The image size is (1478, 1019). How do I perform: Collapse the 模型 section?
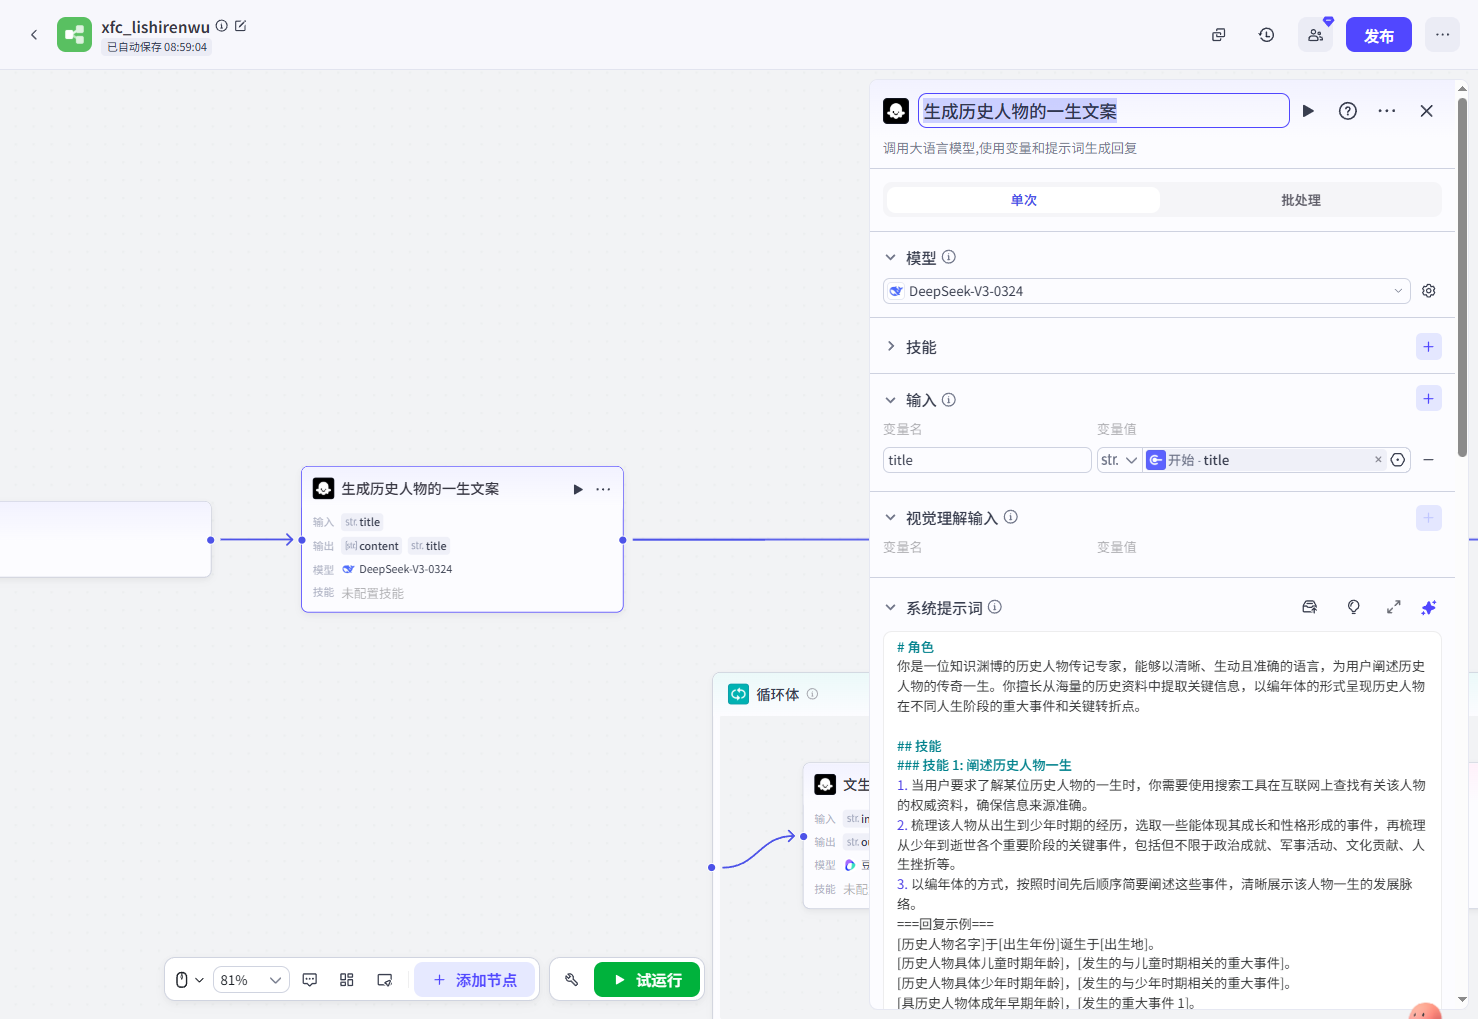coord(890,258)
